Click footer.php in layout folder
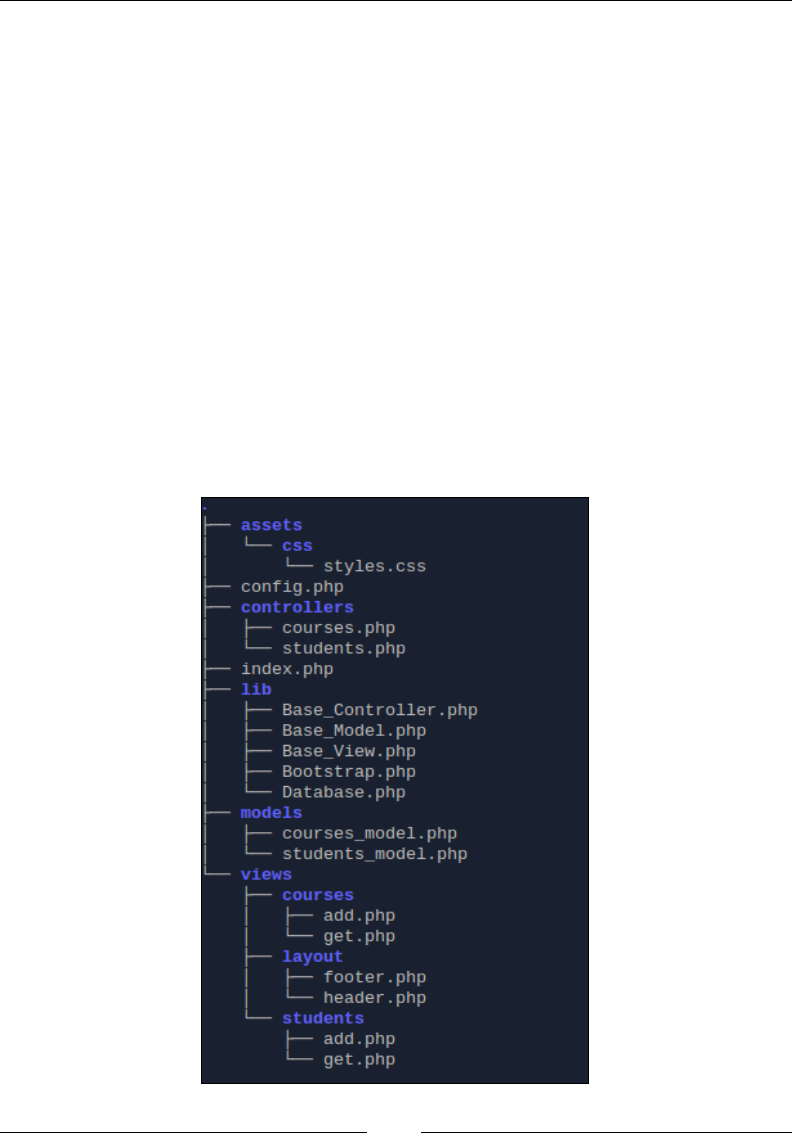The height and width of the screenshot is (1142, 792). click(x=375, y=977)
